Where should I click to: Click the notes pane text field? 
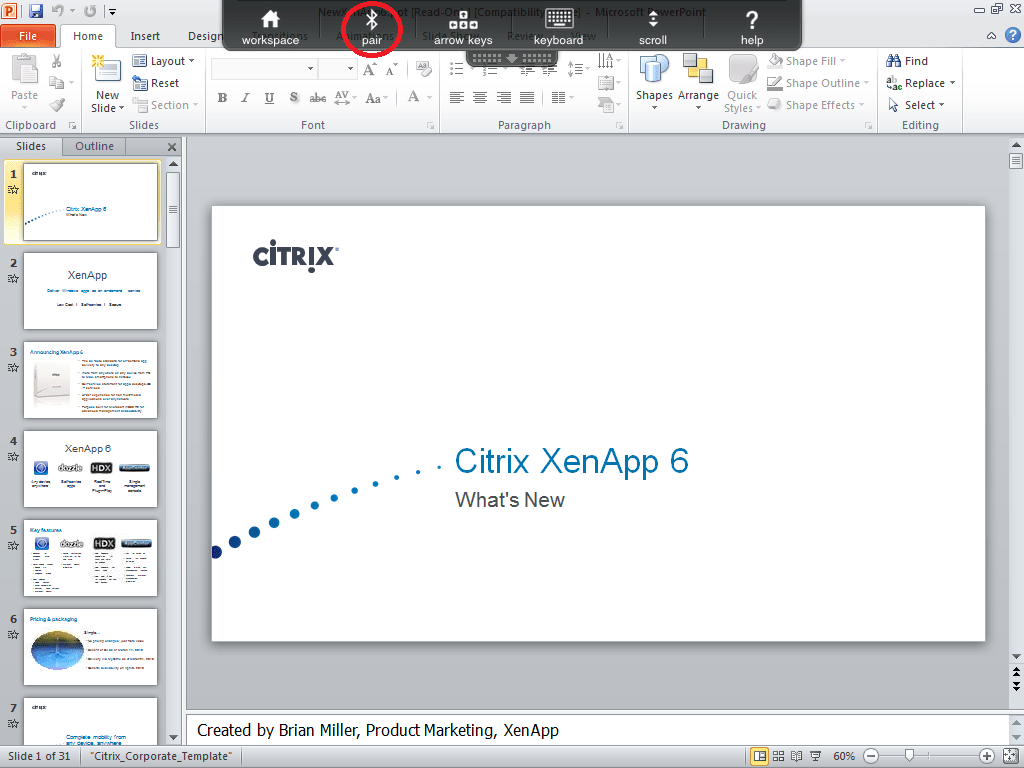point(598,730)
